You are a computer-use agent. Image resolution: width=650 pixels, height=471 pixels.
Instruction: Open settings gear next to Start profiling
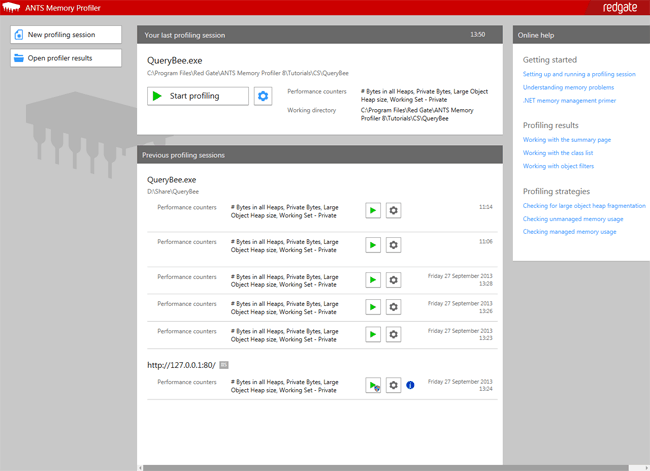[263, 96]
